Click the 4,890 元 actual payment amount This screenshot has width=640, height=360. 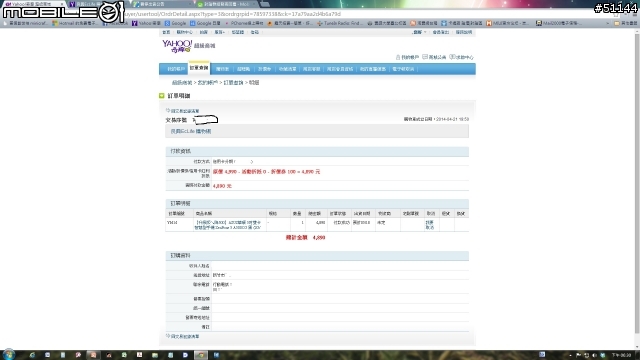[x=222, y=186]
